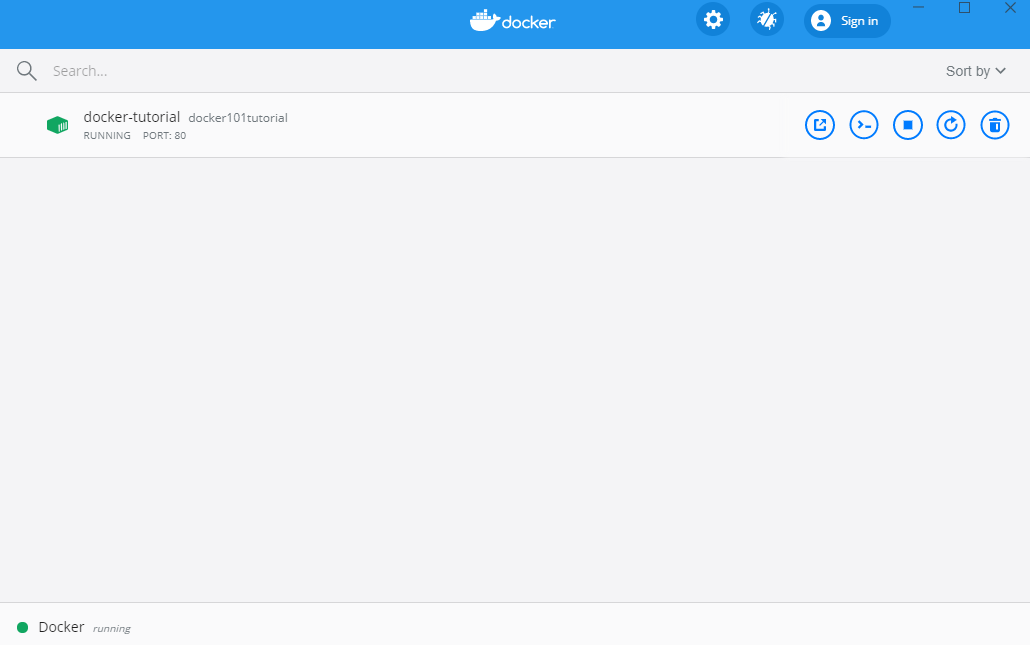Open Docker settings gear

point(713,20)
